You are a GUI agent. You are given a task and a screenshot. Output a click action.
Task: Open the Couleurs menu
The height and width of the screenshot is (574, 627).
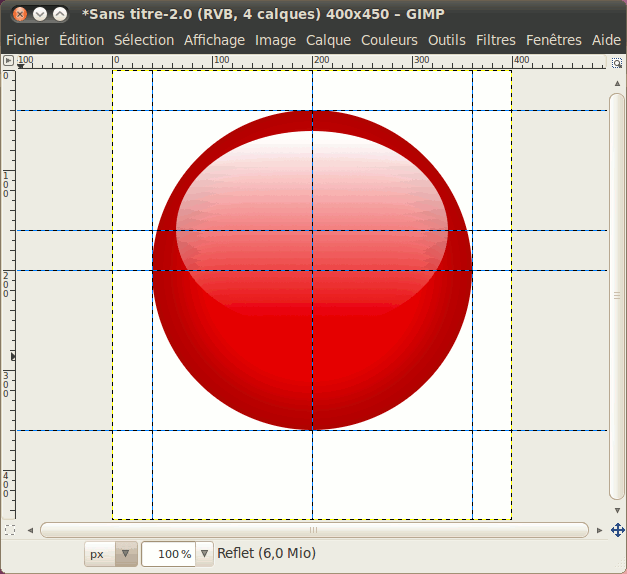pyautogui.click(x=390, y=40)
